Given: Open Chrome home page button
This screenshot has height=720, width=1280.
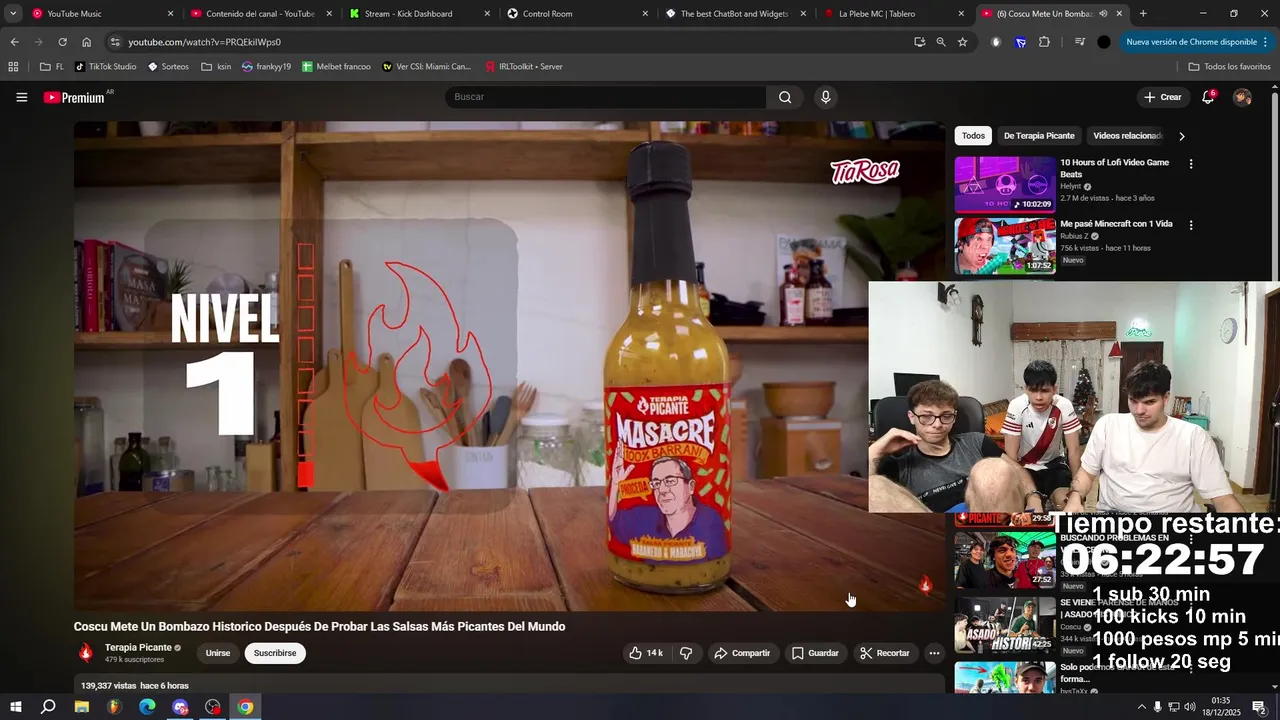Looking at the screenshot, I should point(86,42).
